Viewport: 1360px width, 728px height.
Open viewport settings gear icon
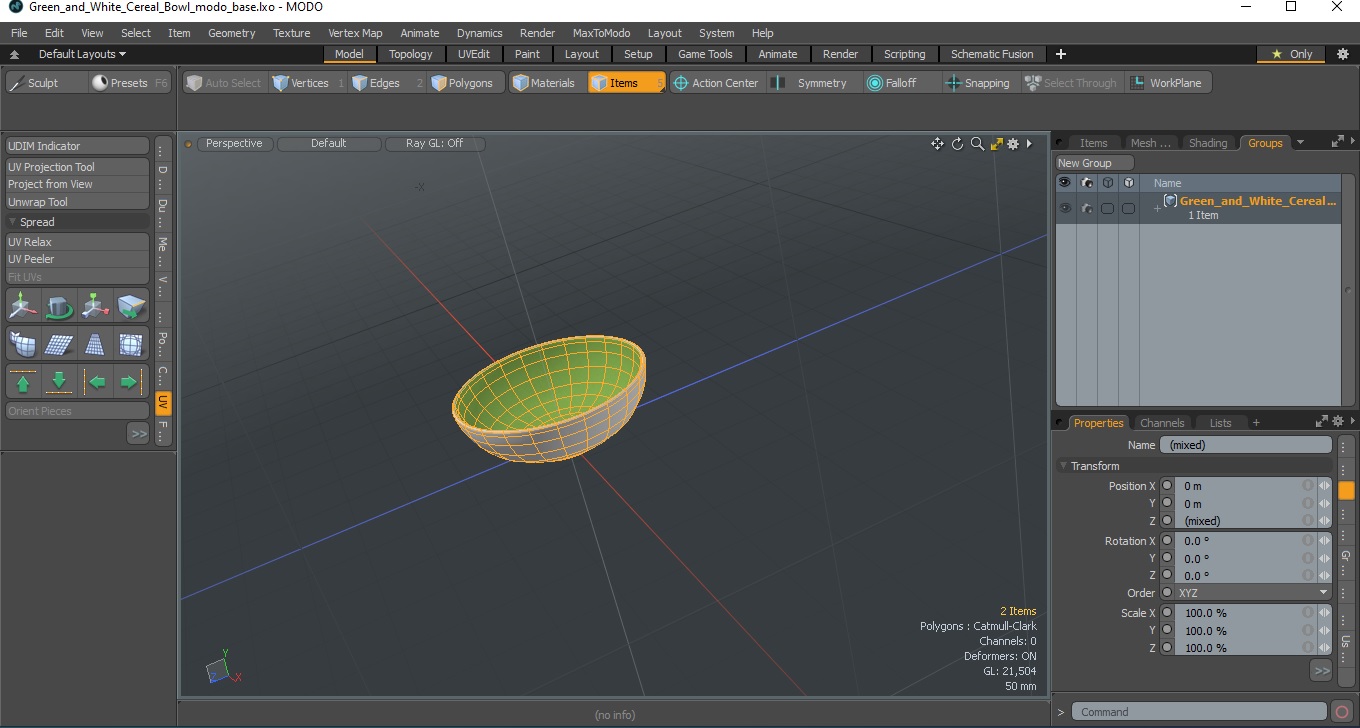click(x=1013, y=144)
